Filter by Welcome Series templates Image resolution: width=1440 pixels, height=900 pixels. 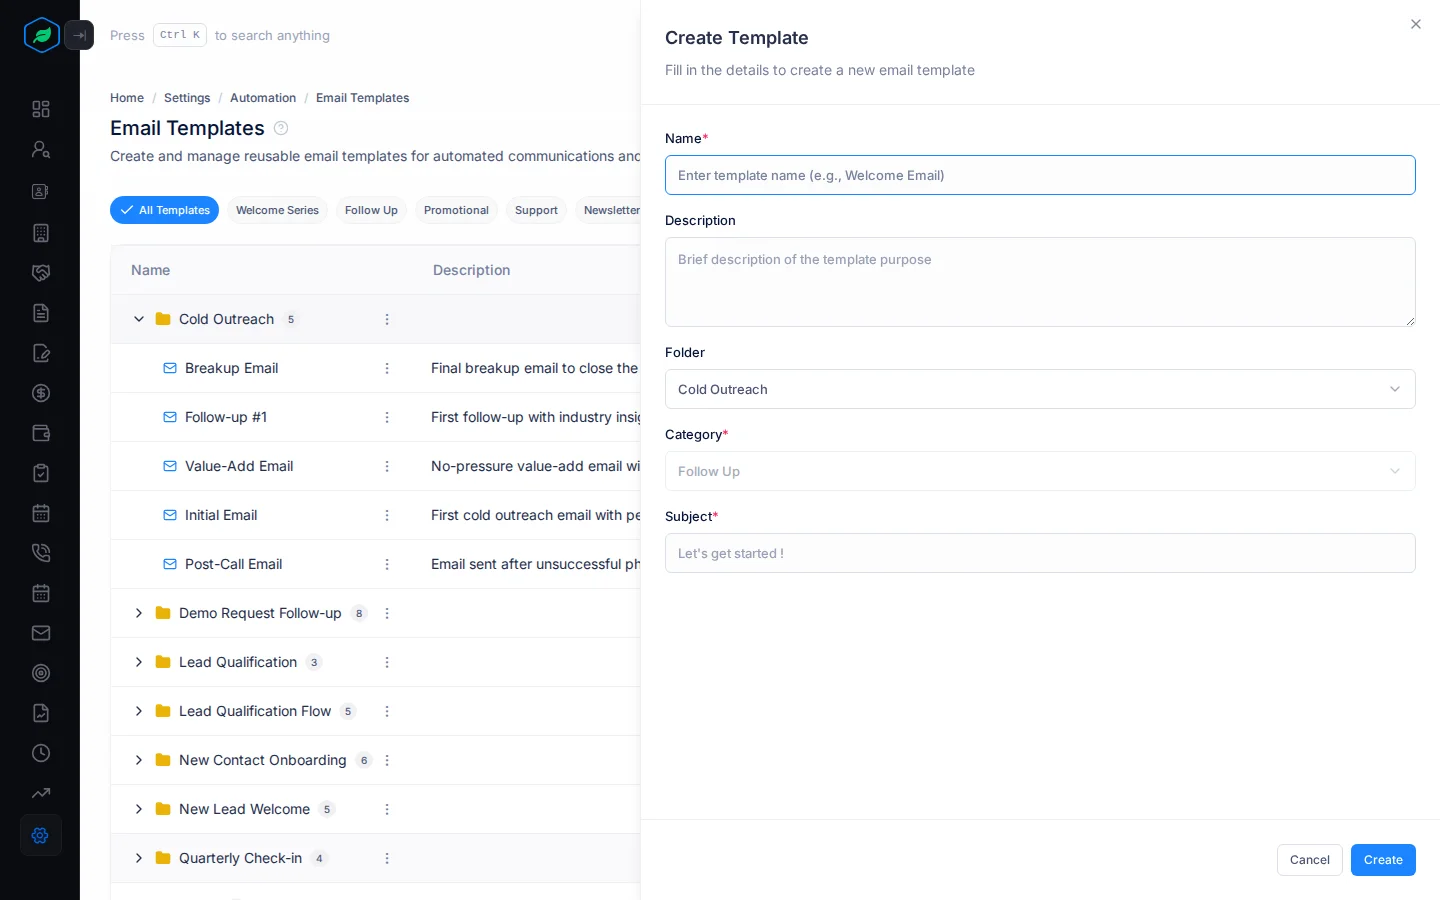[x=277, y=210]
